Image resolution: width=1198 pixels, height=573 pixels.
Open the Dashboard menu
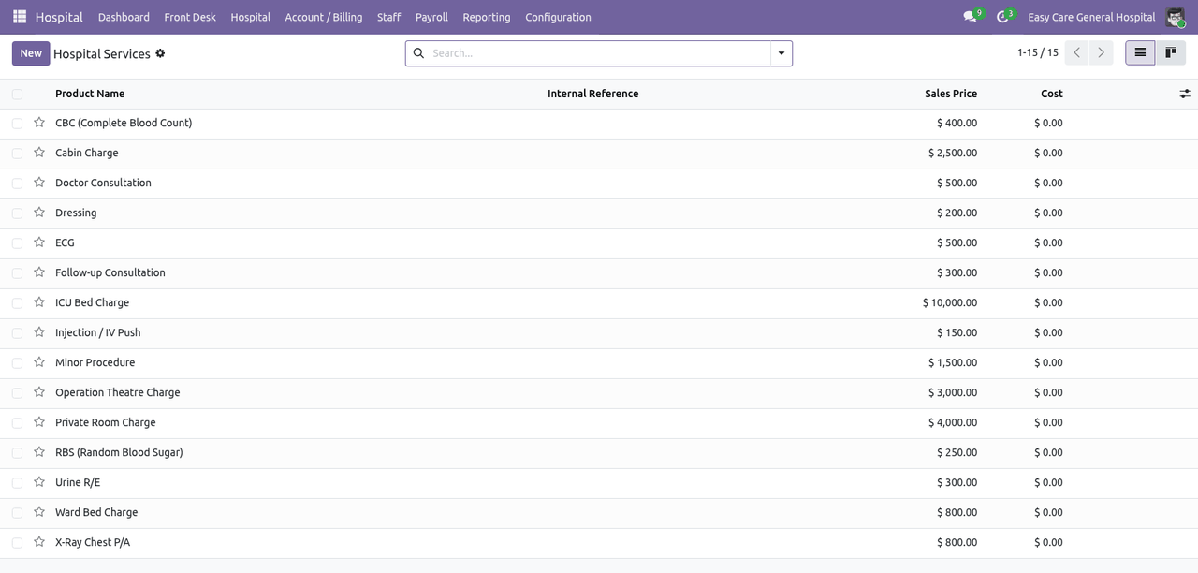pyautogui.click(x=124, y=17)
